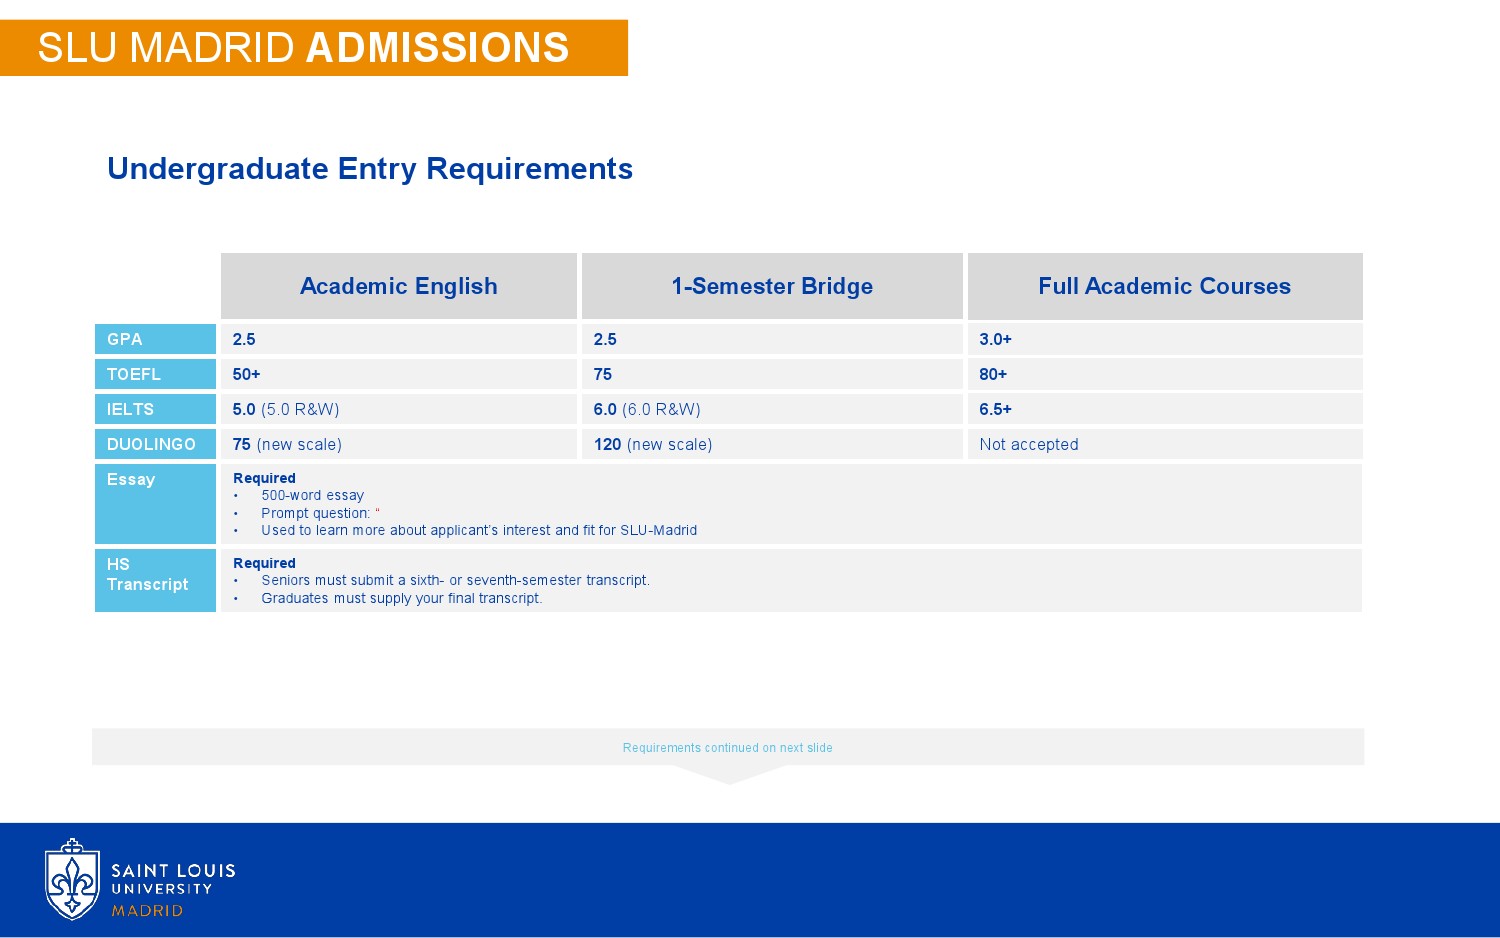Image resolution: width=1500 pixels, height=938 pixels.
Task: Click the HS Transcript row label
Action: click(x=155, y=580)
